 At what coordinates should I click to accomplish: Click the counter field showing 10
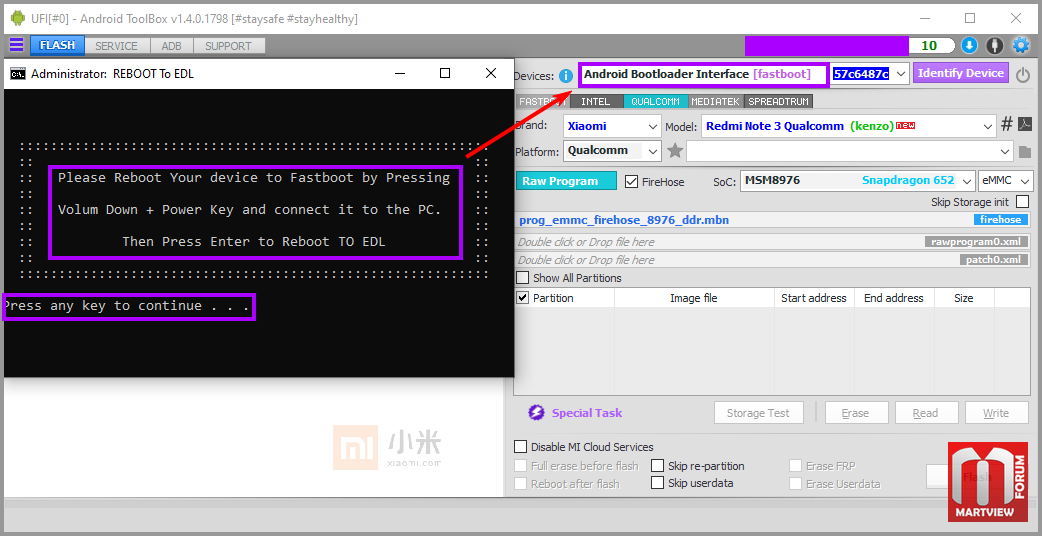932,45
